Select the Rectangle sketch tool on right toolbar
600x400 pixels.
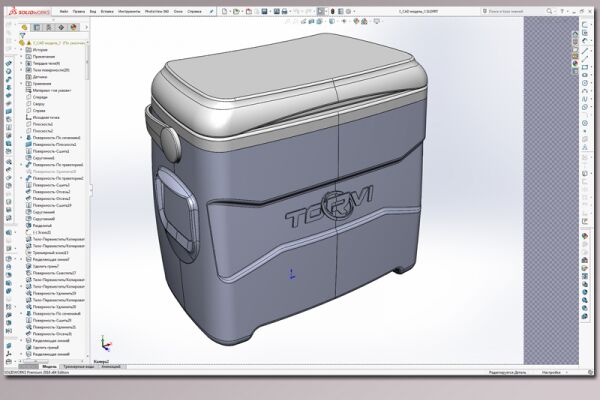(584, 67)
